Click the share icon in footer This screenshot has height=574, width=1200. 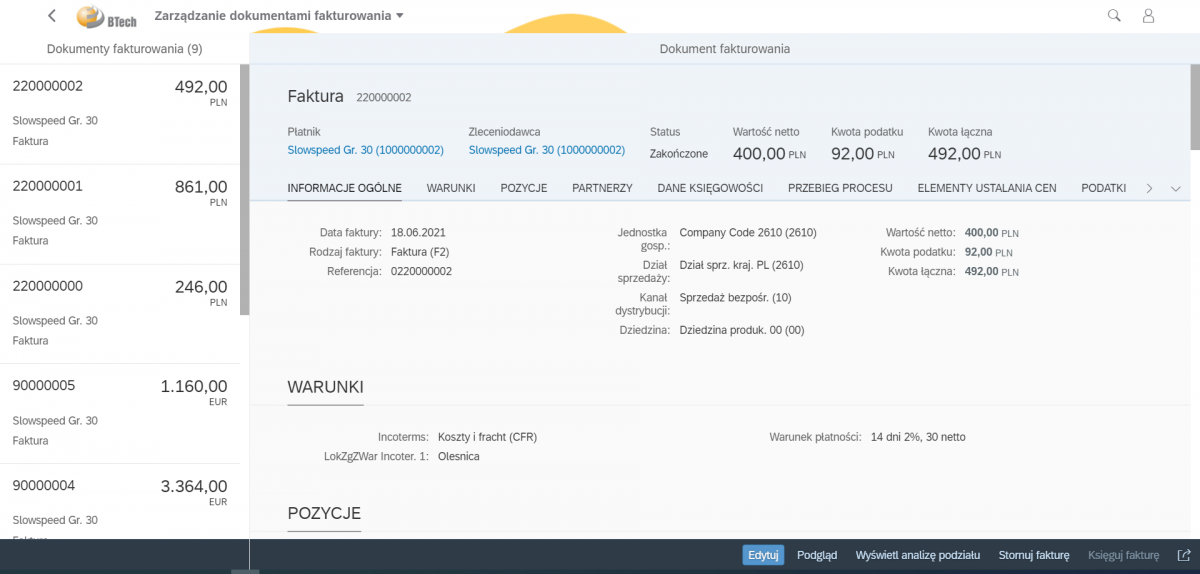coord(1184,555)
